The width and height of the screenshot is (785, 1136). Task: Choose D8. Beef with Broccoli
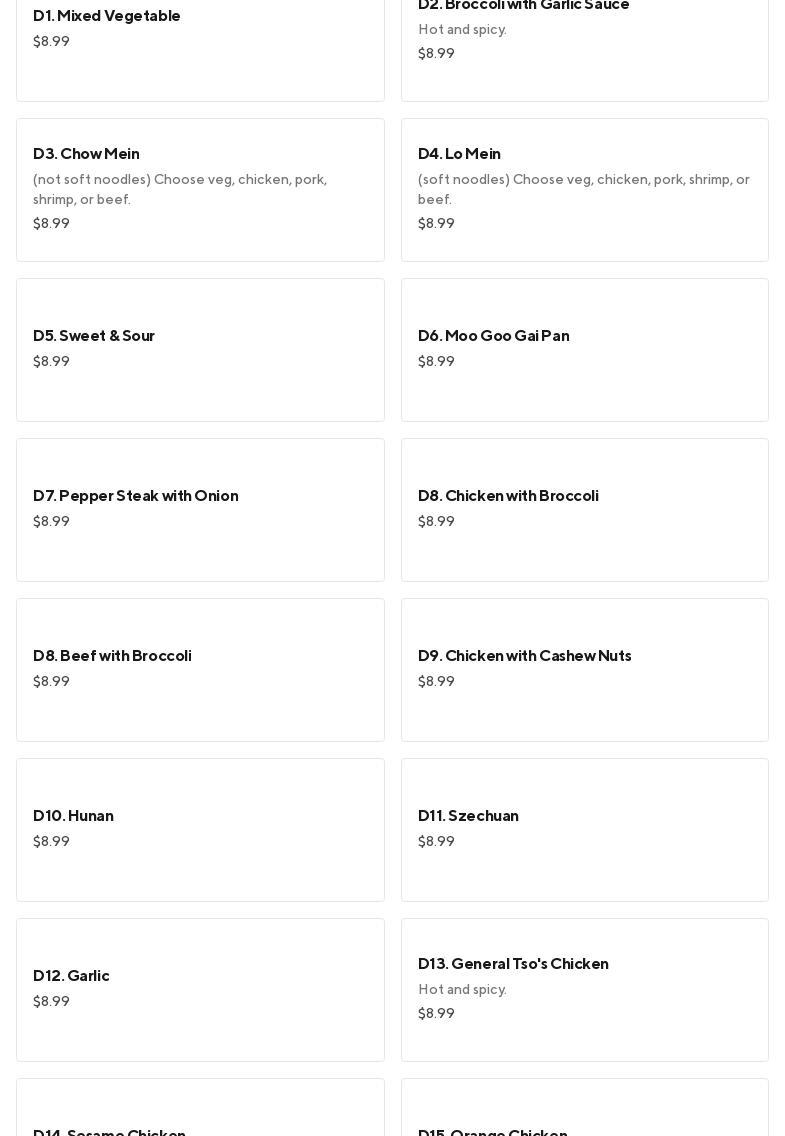click(200, 669)
